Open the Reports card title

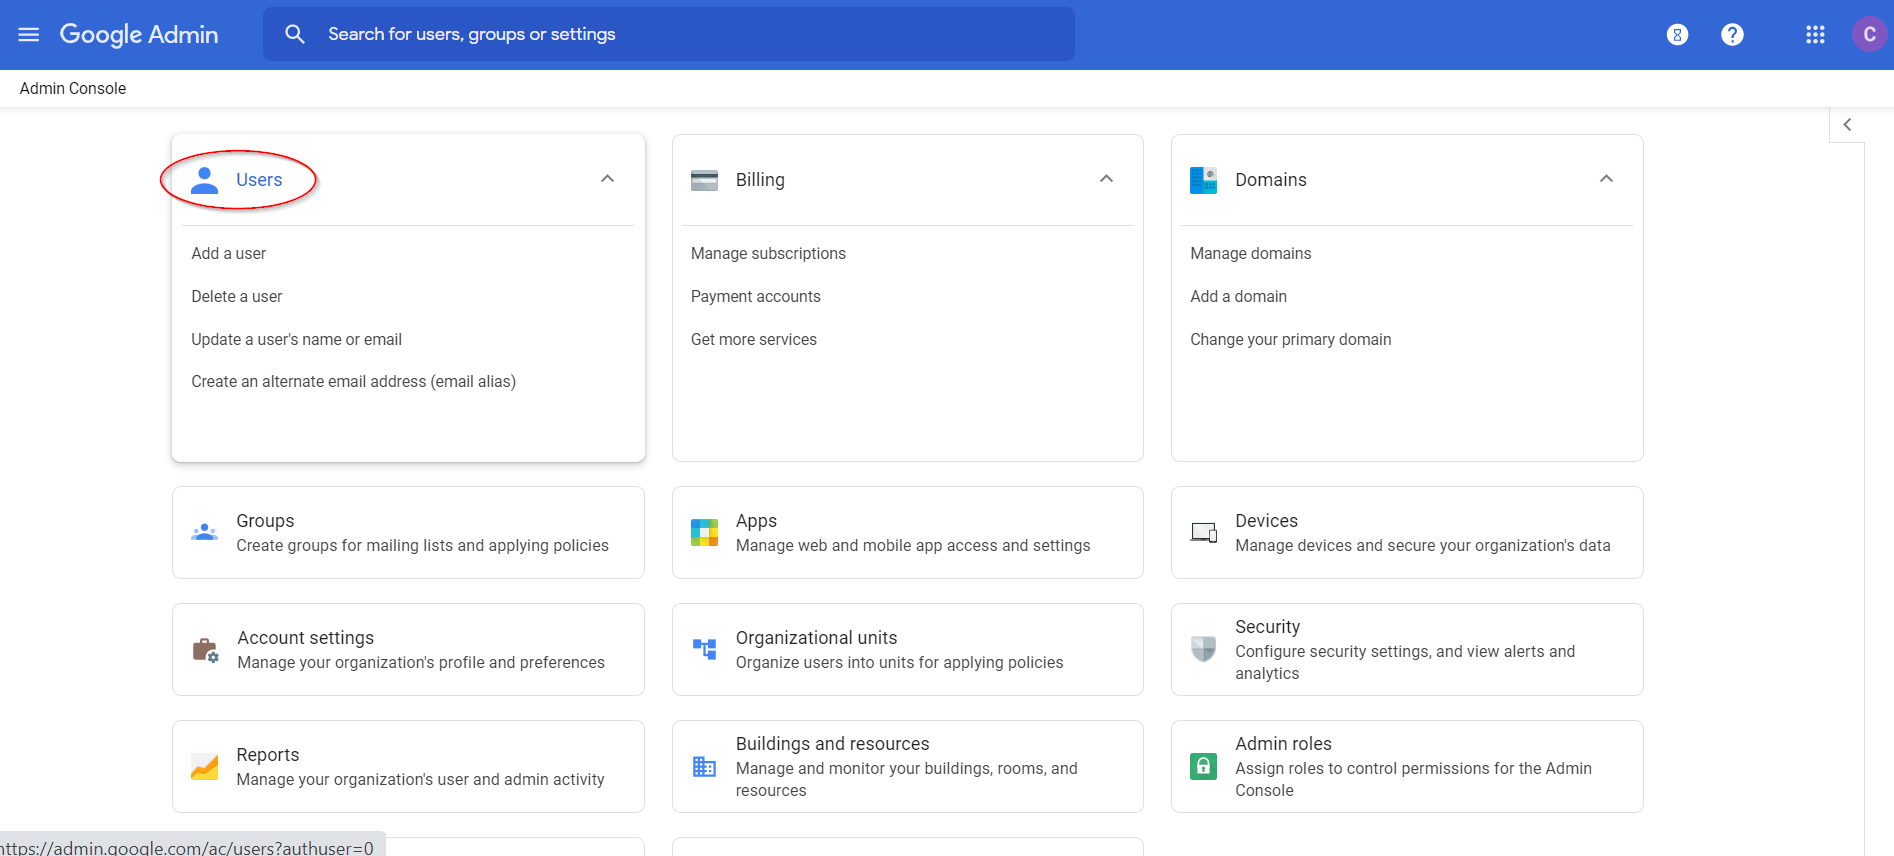tap(268, 755)
